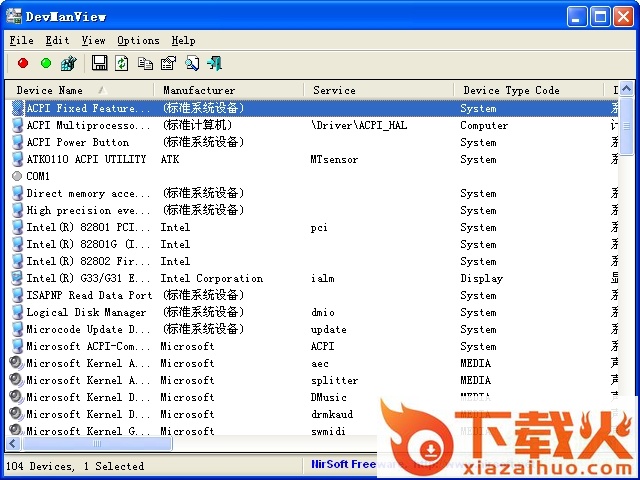
Task: Click the device icon of ATK0110 ACPI UTILITY
Action: coord(17,159)
